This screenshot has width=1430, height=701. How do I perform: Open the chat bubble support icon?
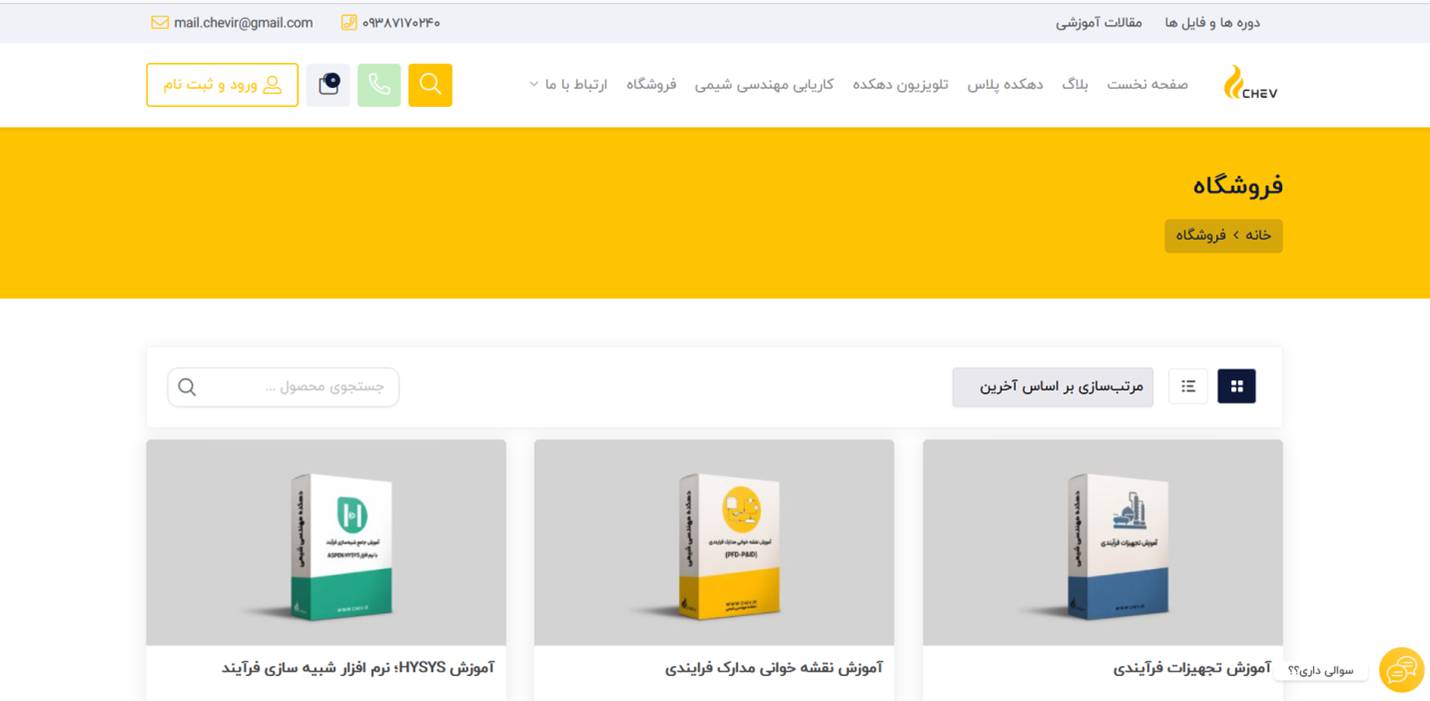click(x=1401, y=670)
